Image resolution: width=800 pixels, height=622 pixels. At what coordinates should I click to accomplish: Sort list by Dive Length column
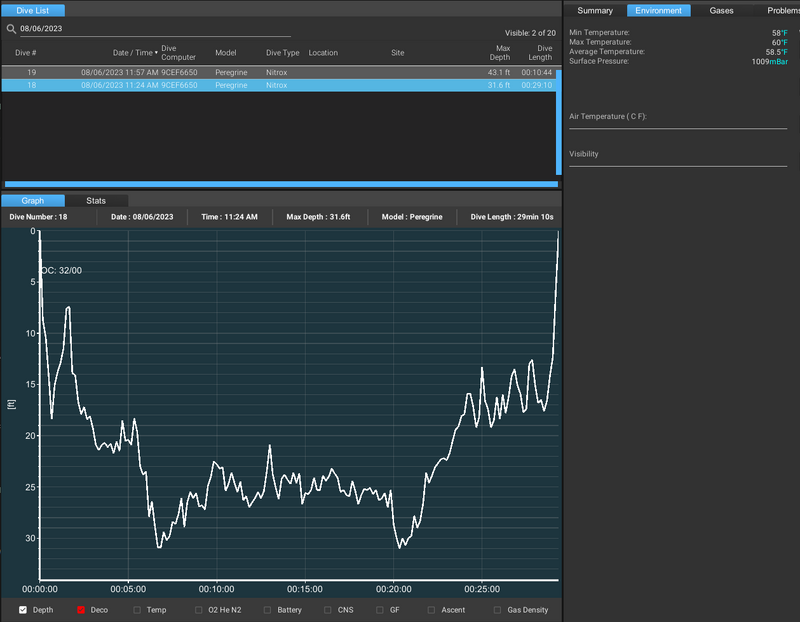[x=540, y=52]
